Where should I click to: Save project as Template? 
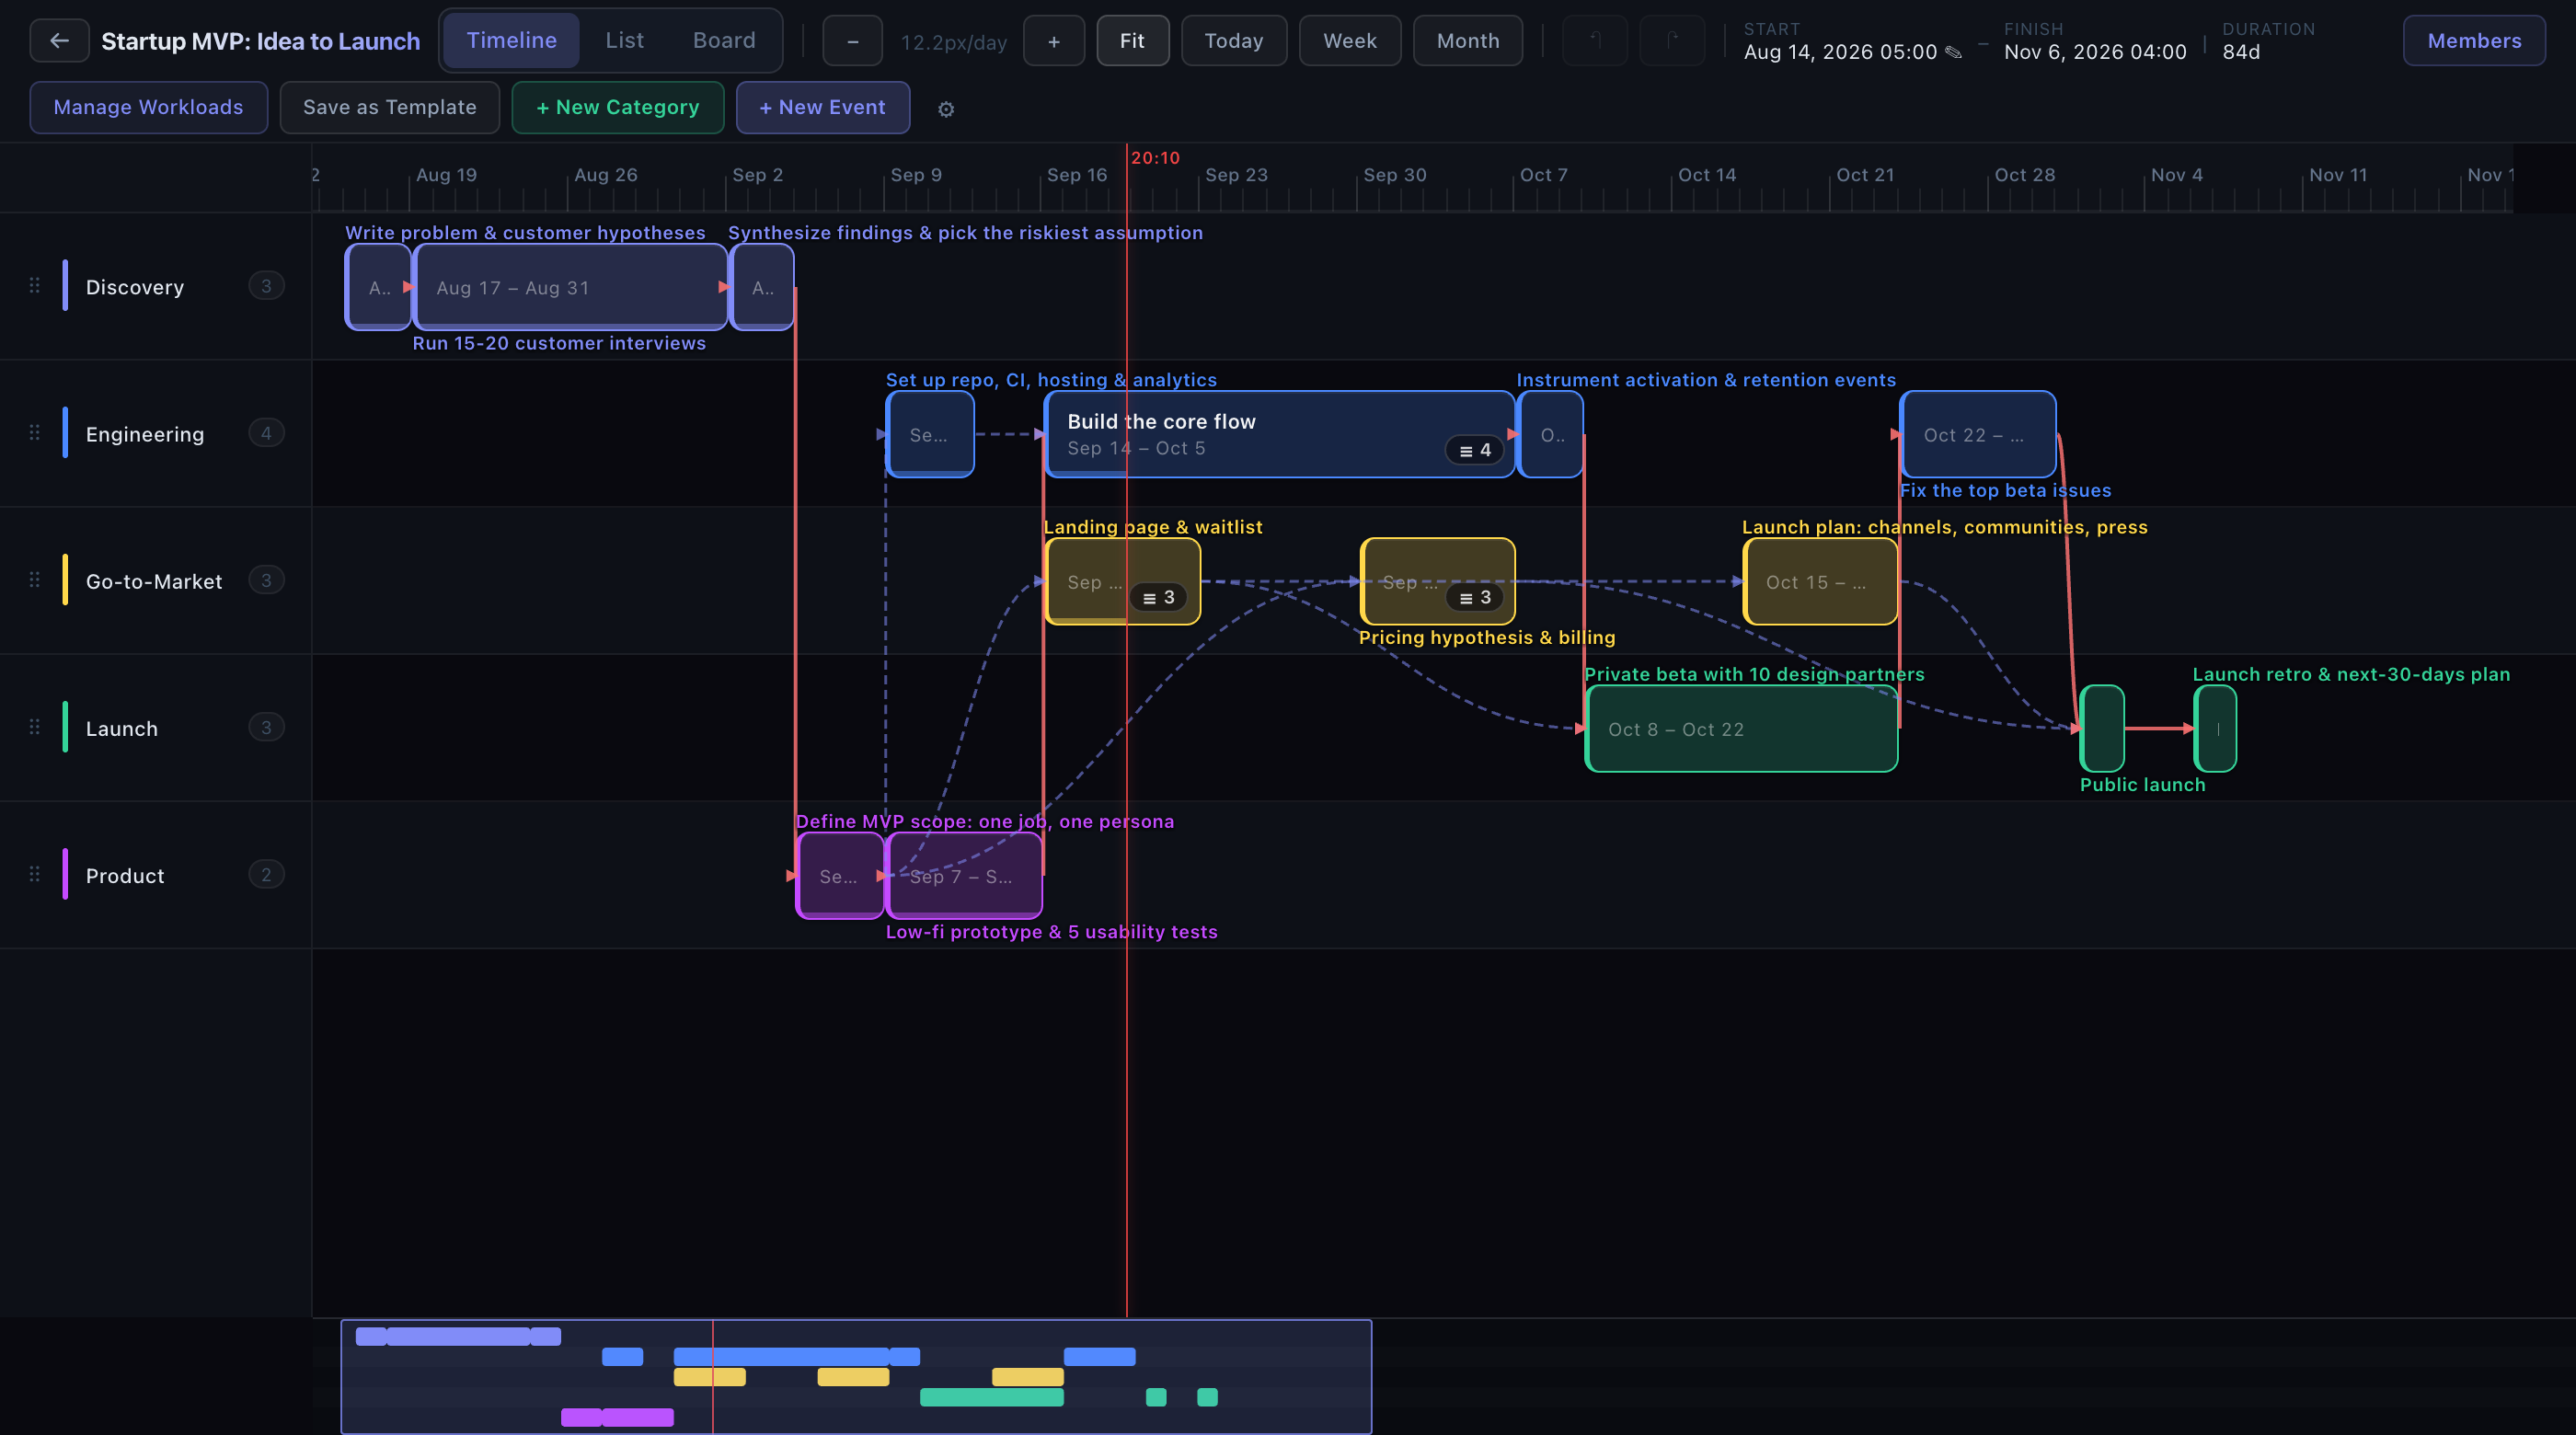click(x=390, y=107)
